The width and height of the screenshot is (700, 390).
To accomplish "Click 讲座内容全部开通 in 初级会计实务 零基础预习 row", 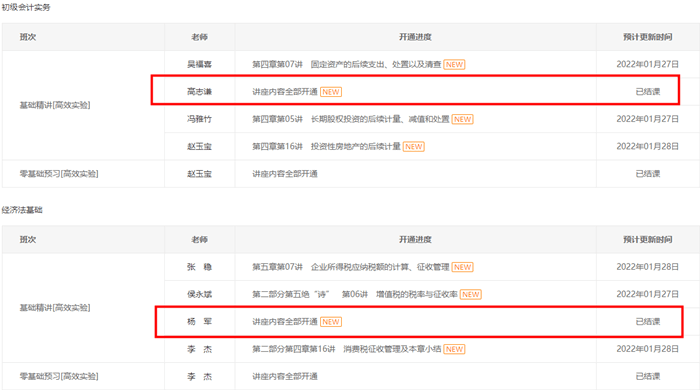I will (285, 174).
